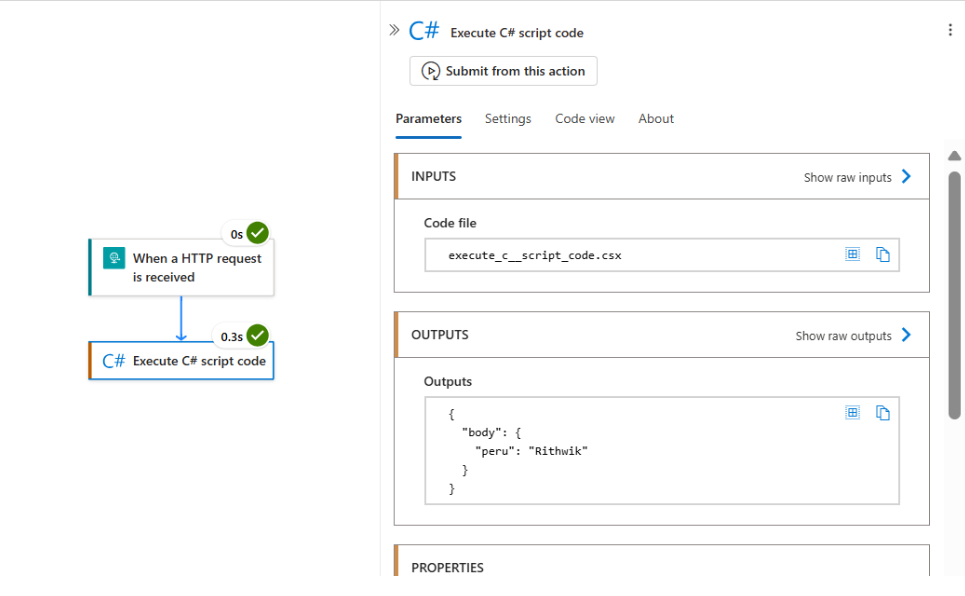The width and height of the screenshot is (965, 596).
Task: Open table view for the Code file input
Action: 852,254
